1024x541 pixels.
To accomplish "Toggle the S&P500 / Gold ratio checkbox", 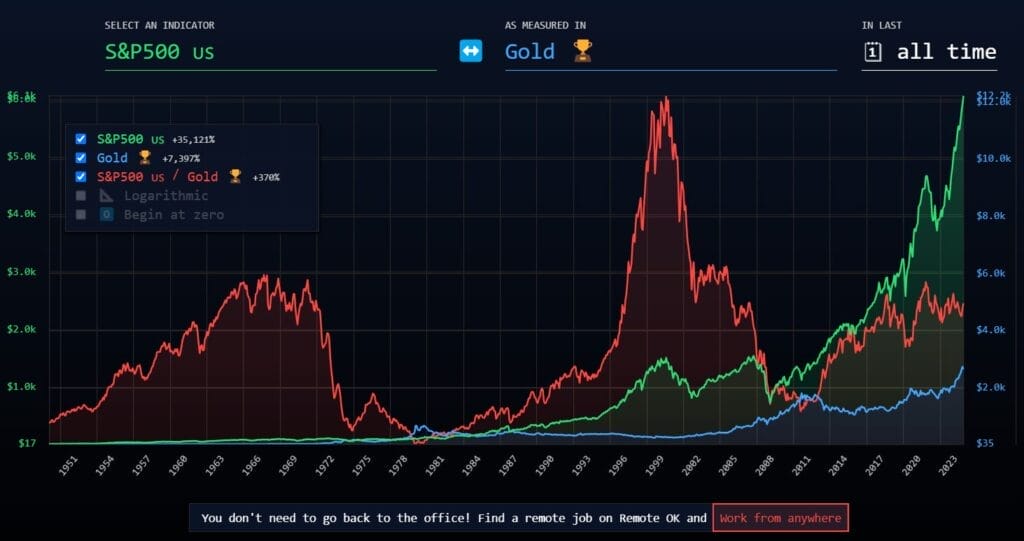I will pyautogui.click(x=81, y=177).
